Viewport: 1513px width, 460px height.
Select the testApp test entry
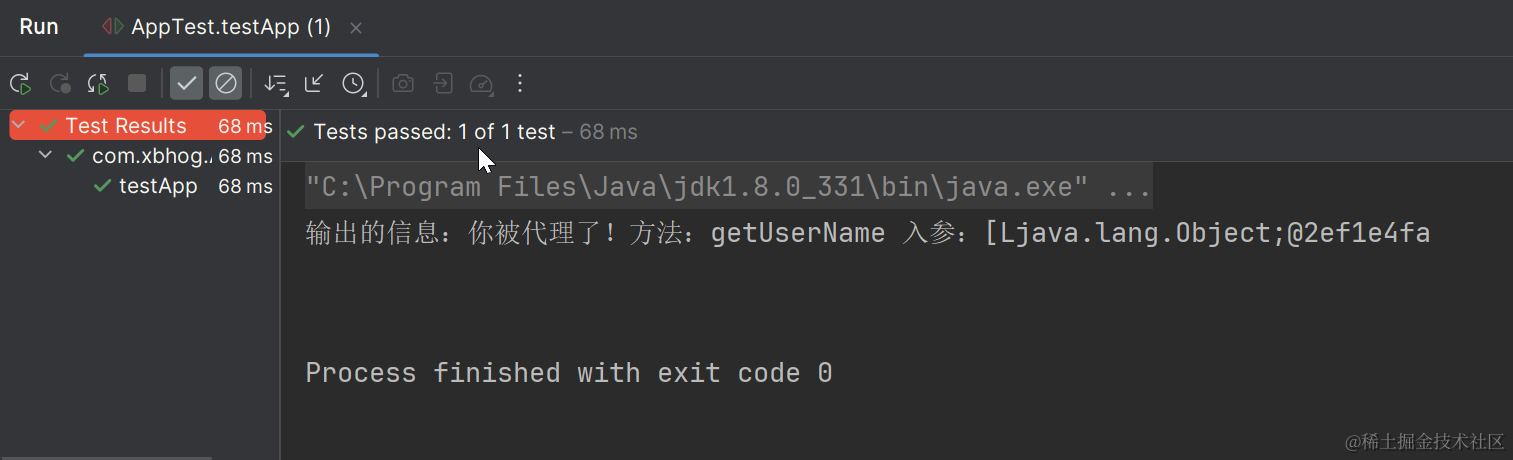click(x=158, y=186)
